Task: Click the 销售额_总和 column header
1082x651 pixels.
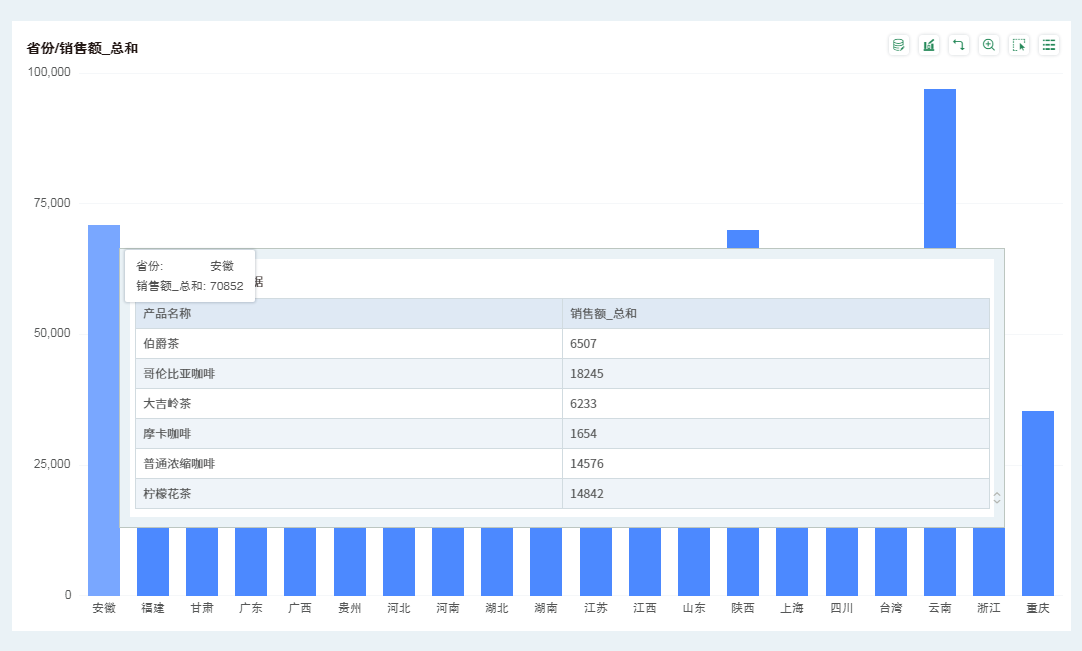Action: pos(775,314)
